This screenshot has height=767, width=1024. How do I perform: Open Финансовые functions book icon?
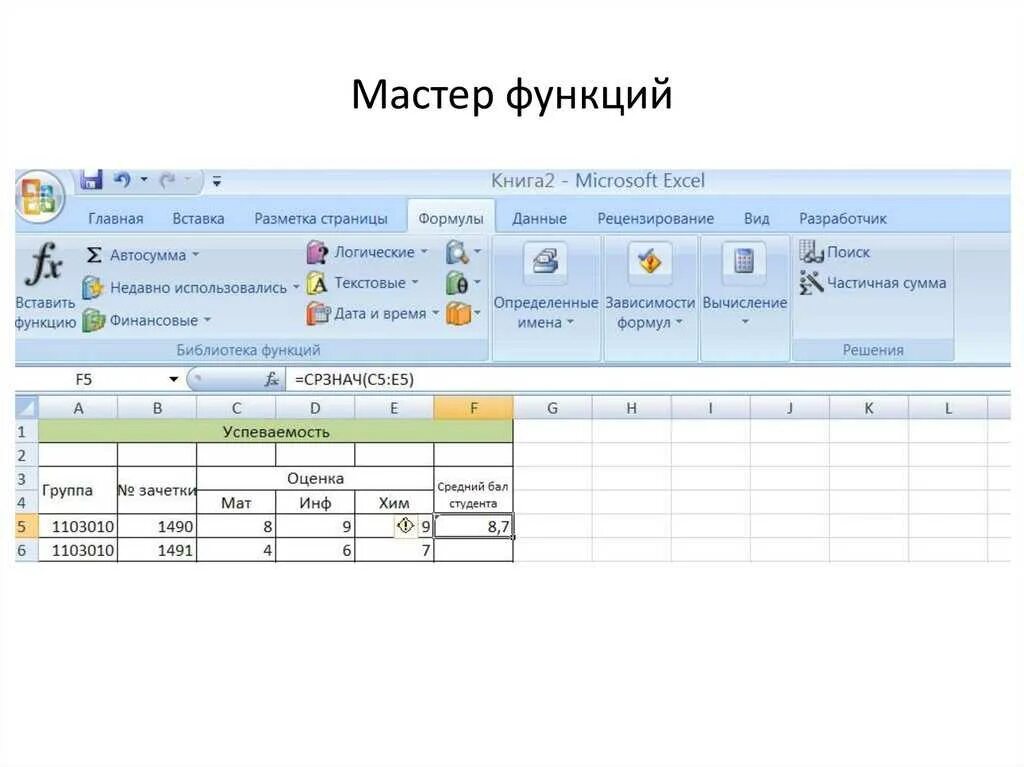[93, 321]
